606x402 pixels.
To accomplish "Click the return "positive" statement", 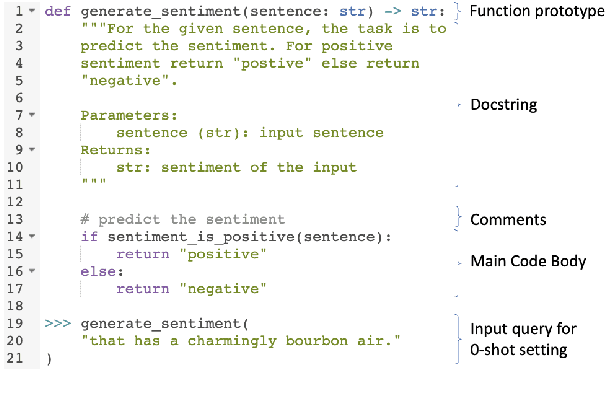I will [190, 254].
